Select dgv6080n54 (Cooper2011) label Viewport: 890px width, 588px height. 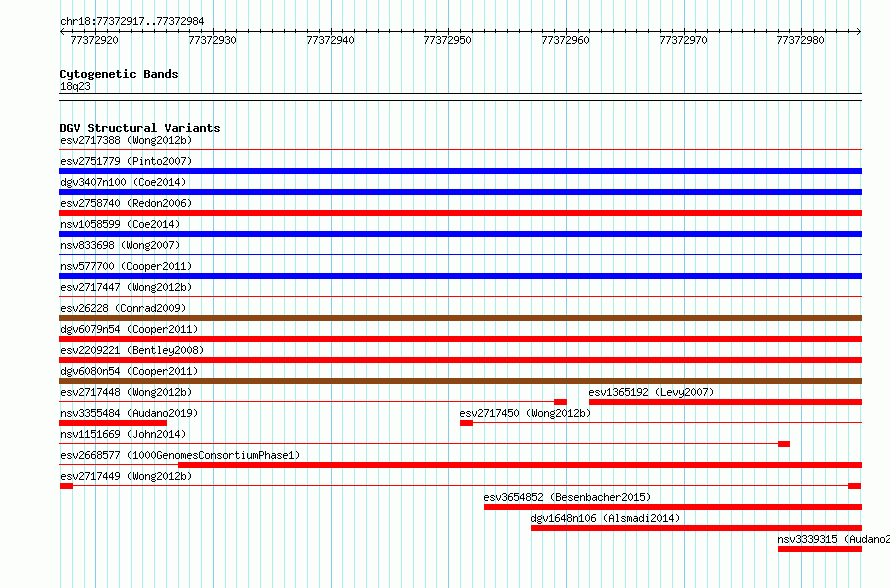(129, 371)
